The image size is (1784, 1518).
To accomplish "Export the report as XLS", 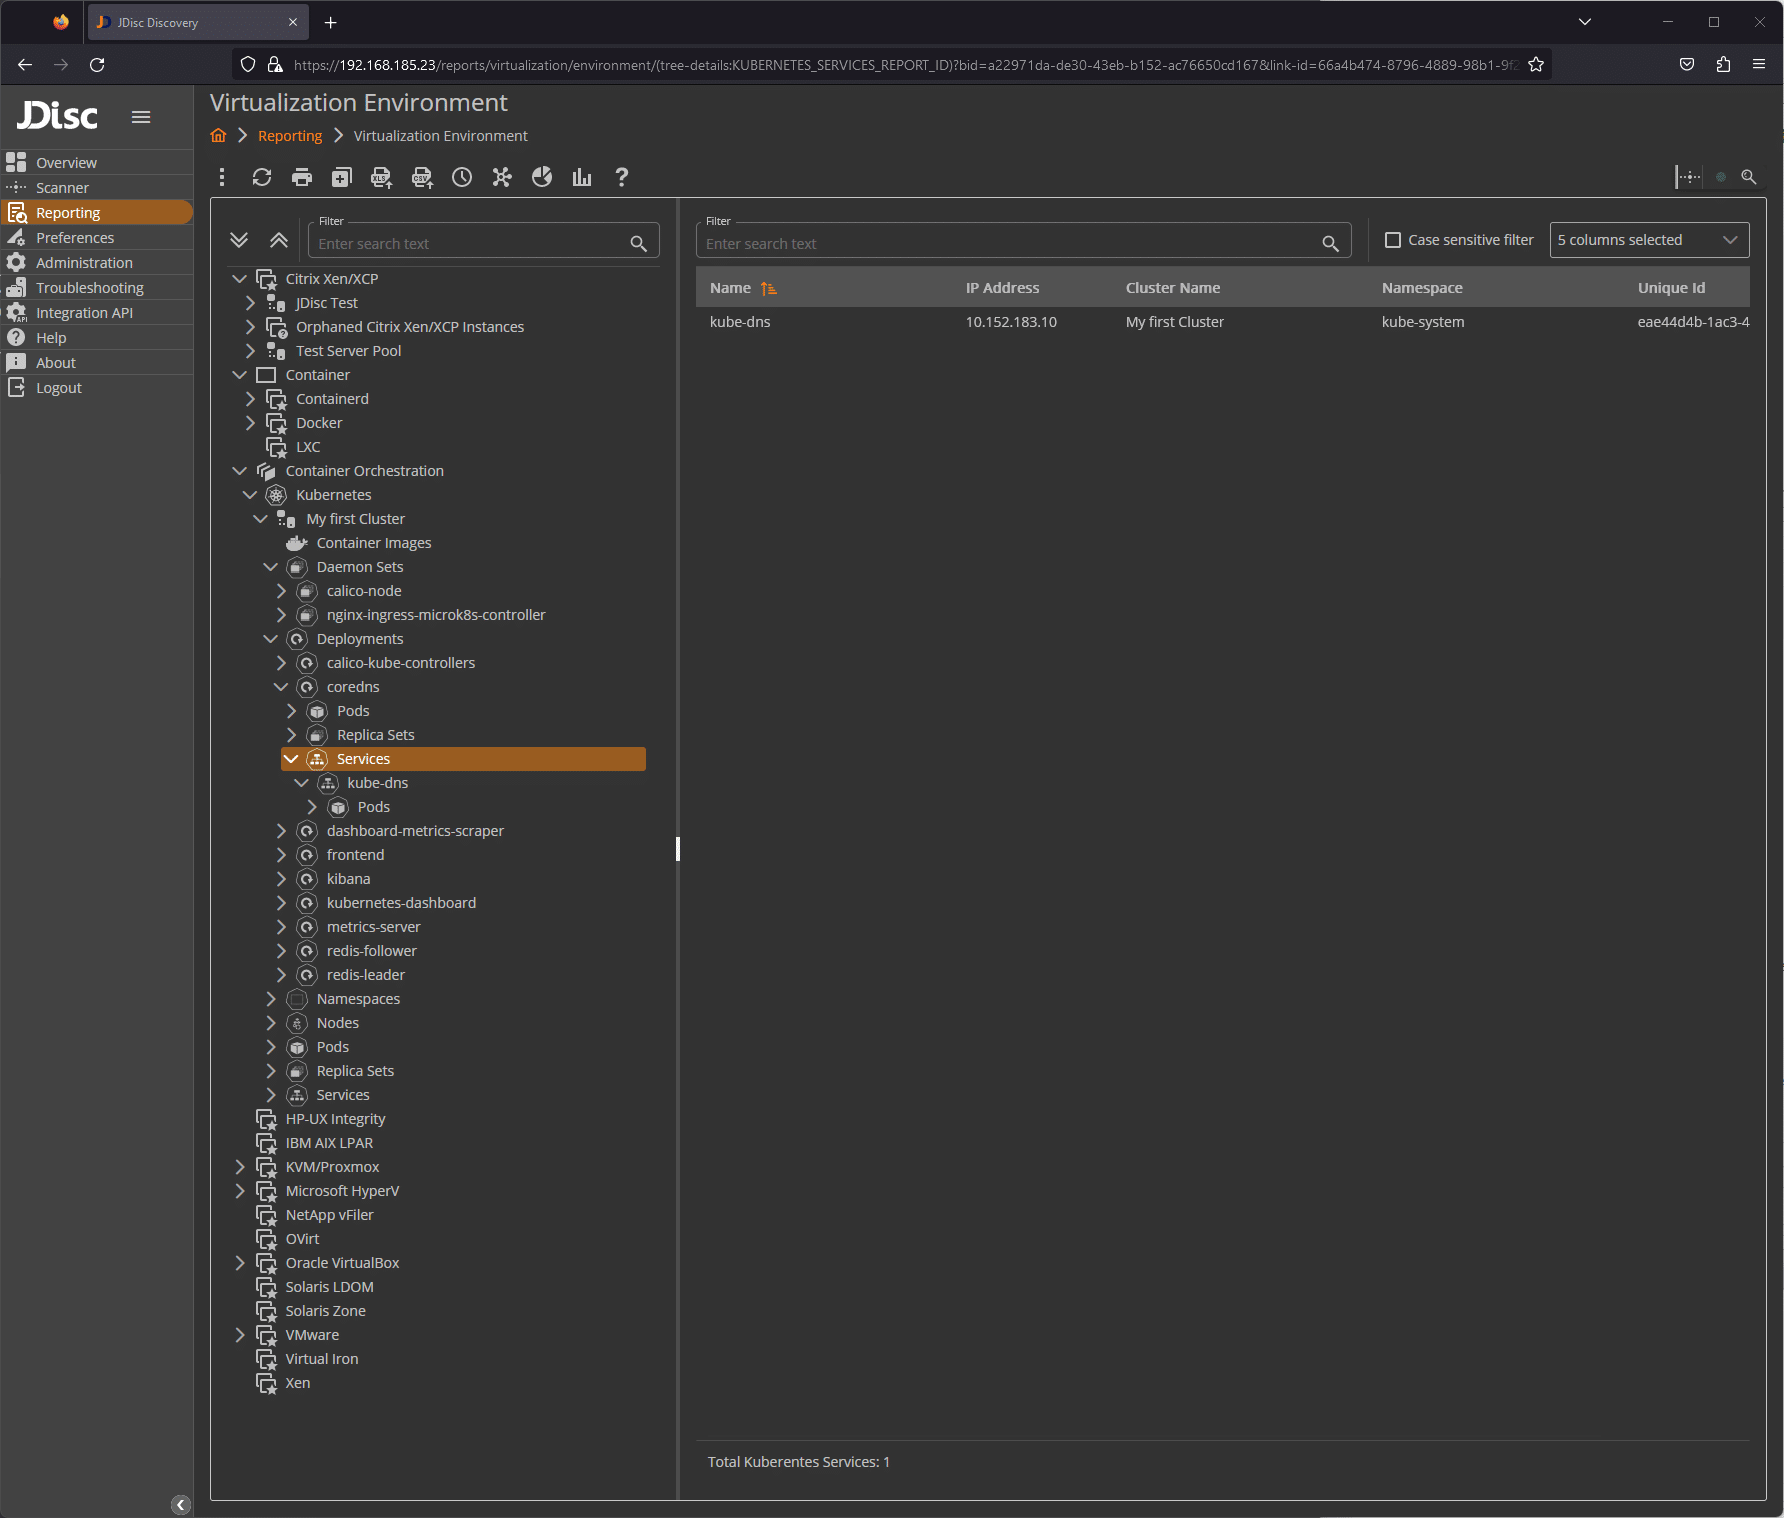I will [x=381, y=177].
